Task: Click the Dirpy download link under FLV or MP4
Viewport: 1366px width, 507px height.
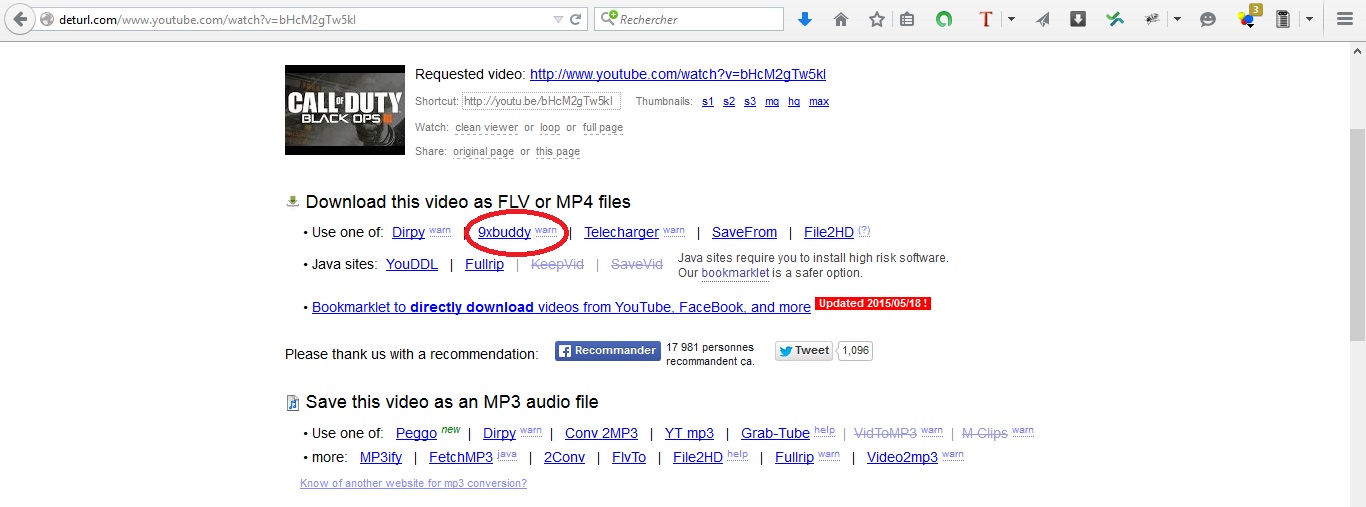Action: coord(408,232)
